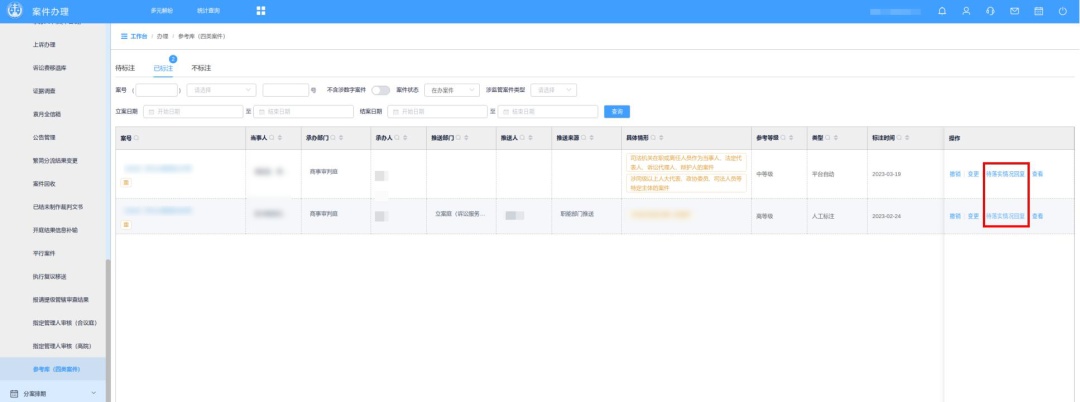
Task: Click the customer service headset icon
Action: click(x=990, y=11)
